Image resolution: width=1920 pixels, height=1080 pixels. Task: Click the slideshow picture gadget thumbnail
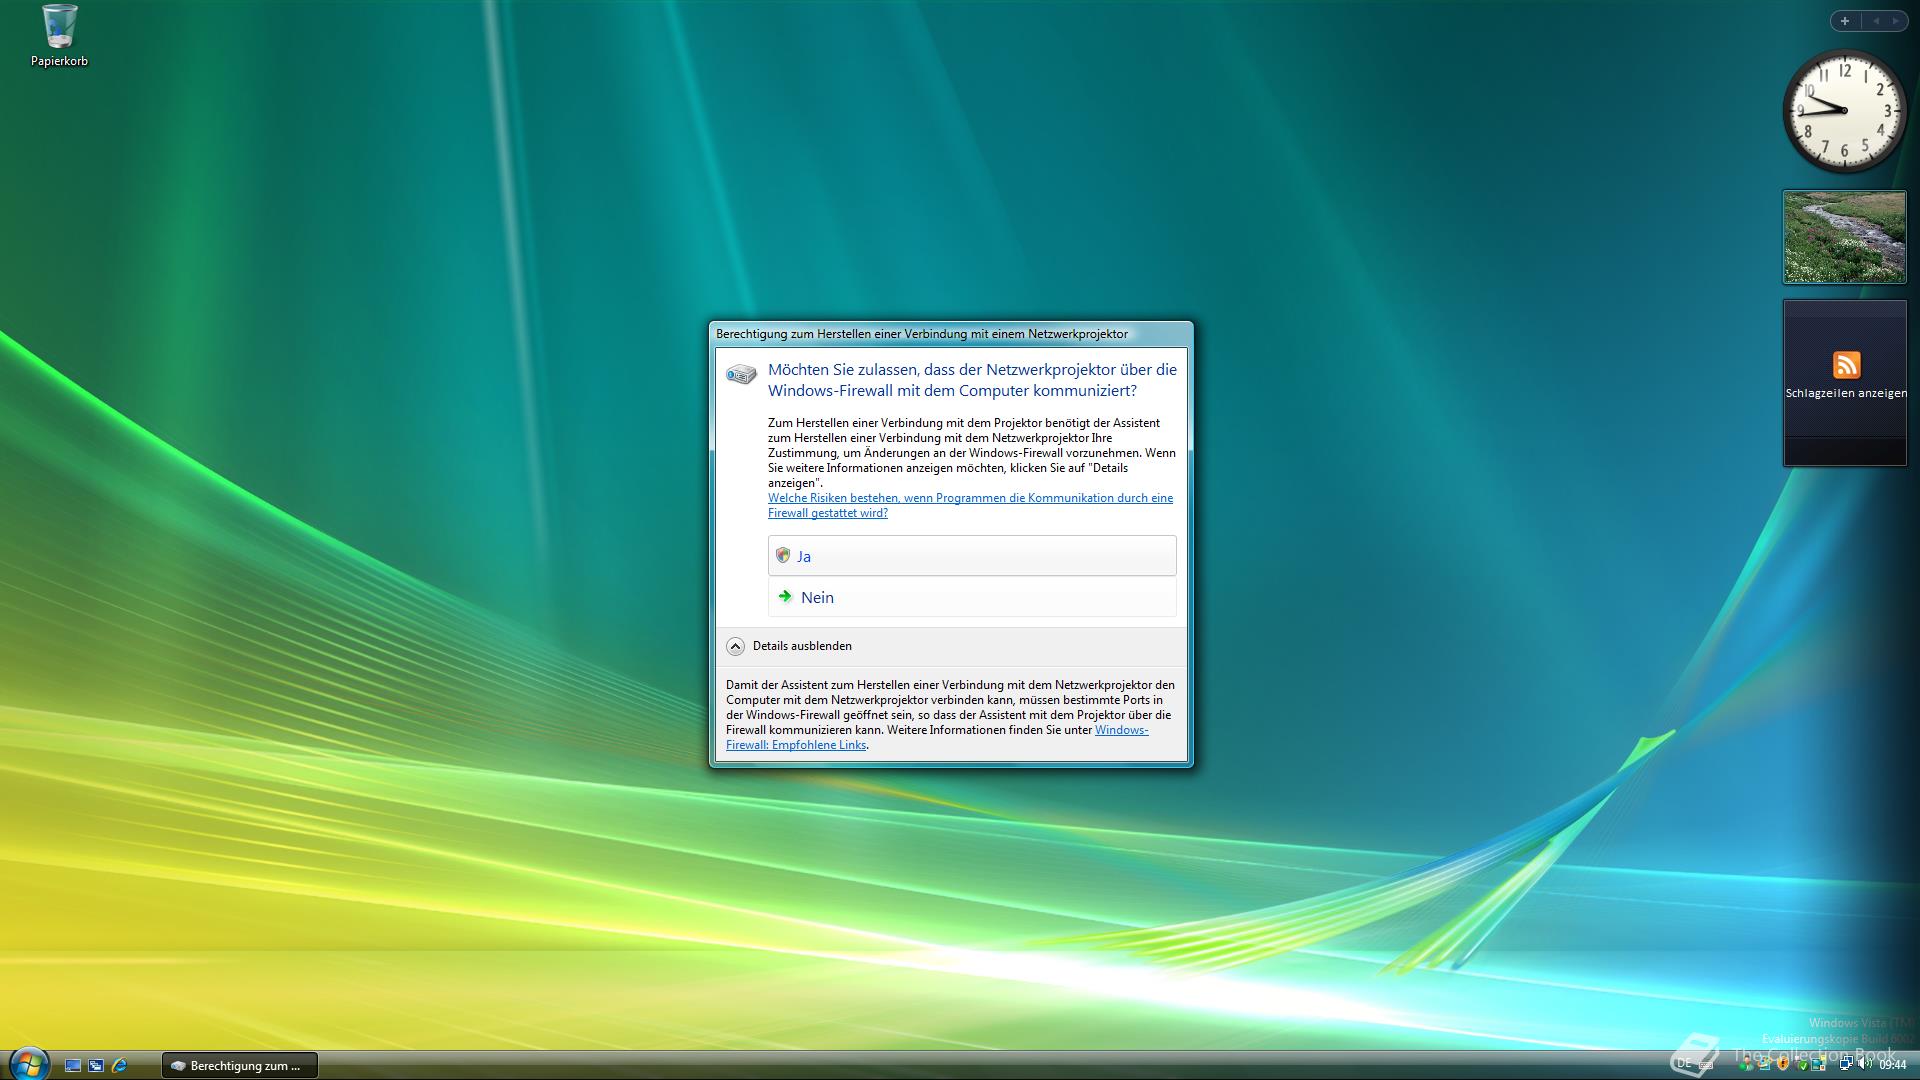tap(1844, 237)
